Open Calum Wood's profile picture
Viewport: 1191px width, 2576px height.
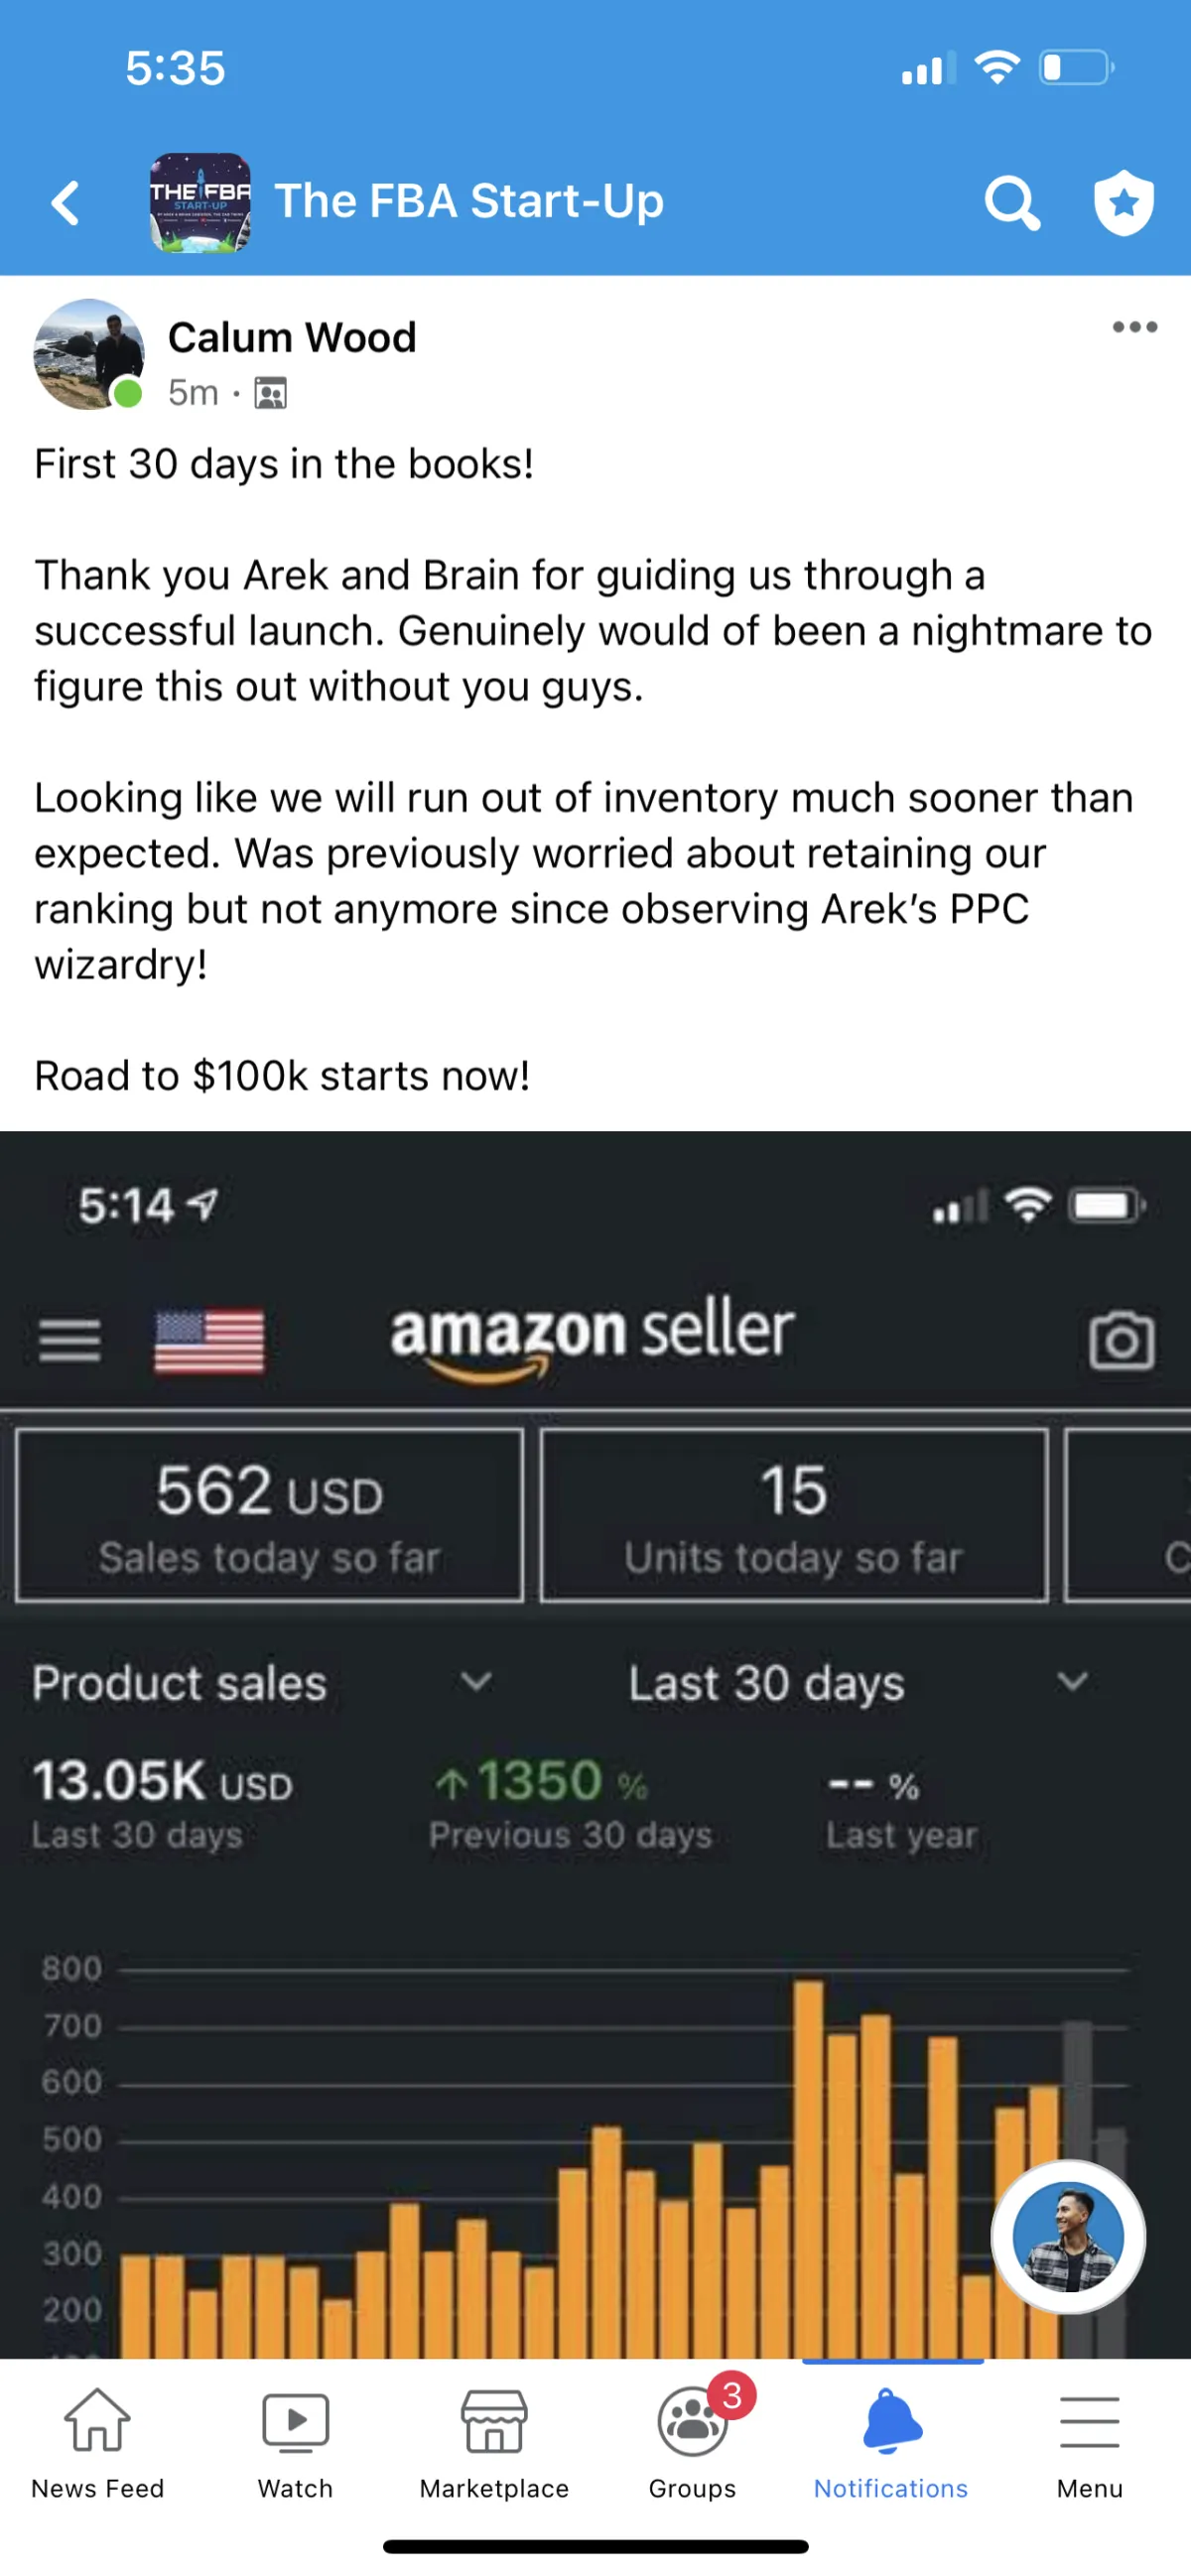(89, 354)
